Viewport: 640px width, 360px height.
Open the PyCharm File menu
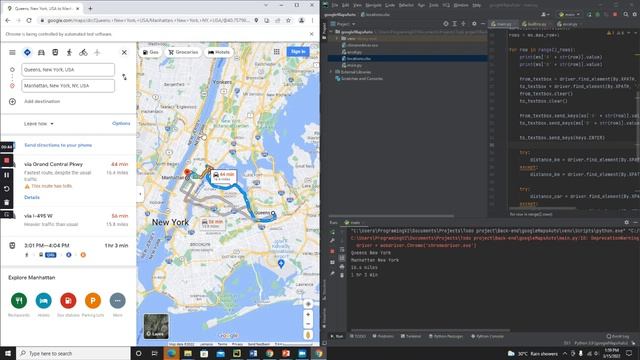point(334,5)
